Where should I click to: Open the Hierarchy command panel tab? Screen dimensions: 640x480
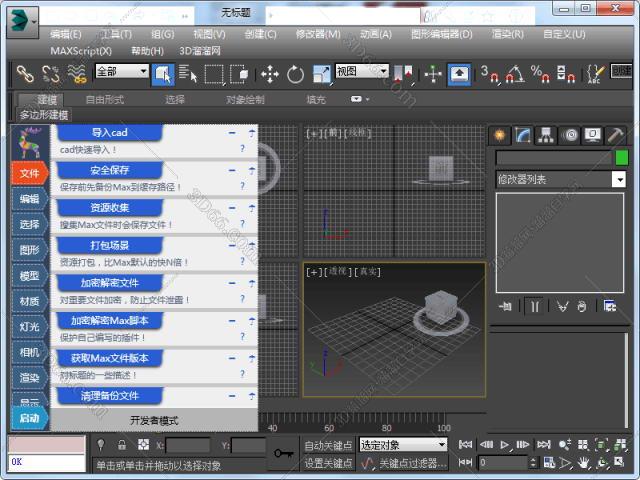point(546,135)
